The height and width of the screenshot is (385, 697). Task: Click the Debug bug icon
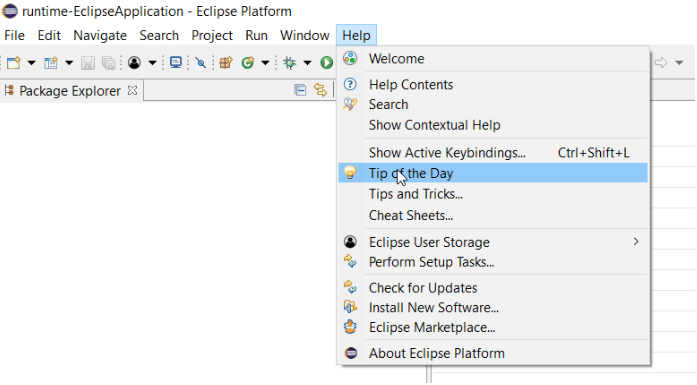290,63
